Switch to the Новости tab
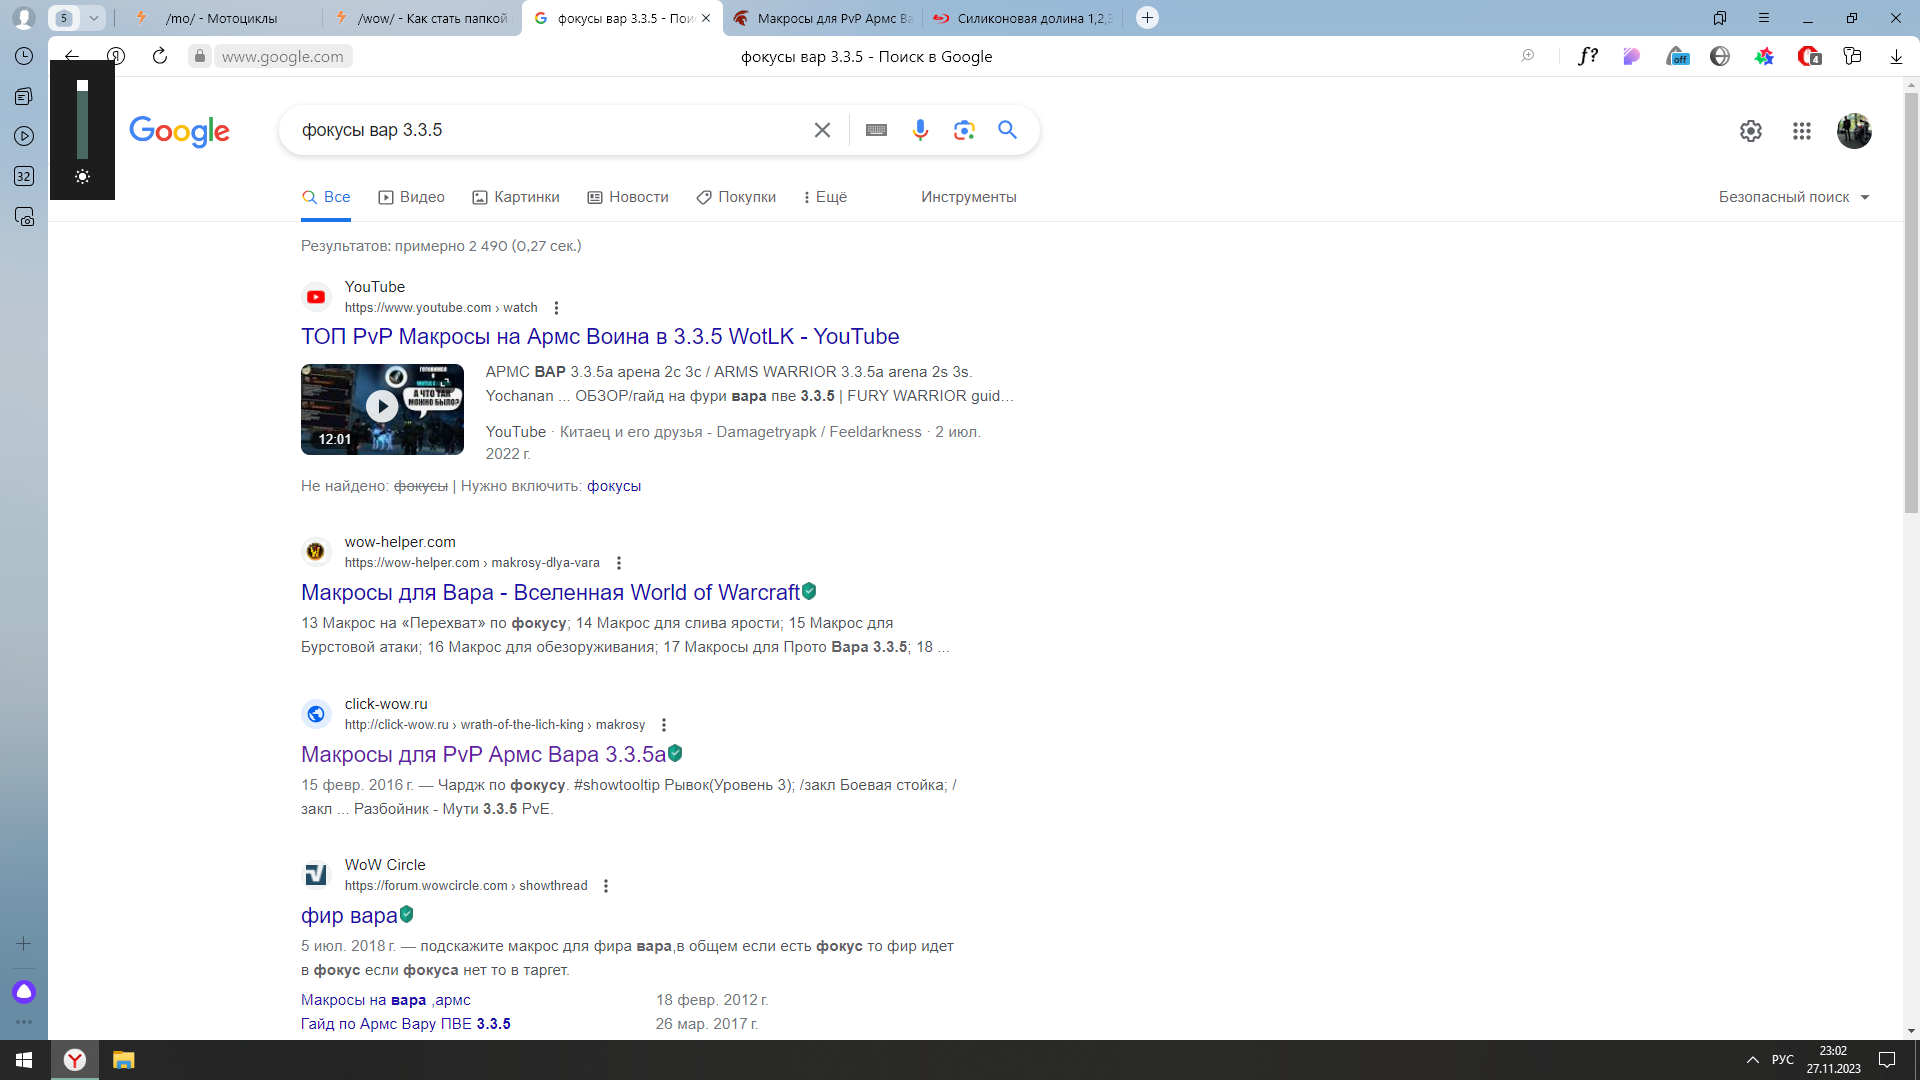Viewport: 1920px width, 1080px height. pyautogui.click(x=628, y=197)
